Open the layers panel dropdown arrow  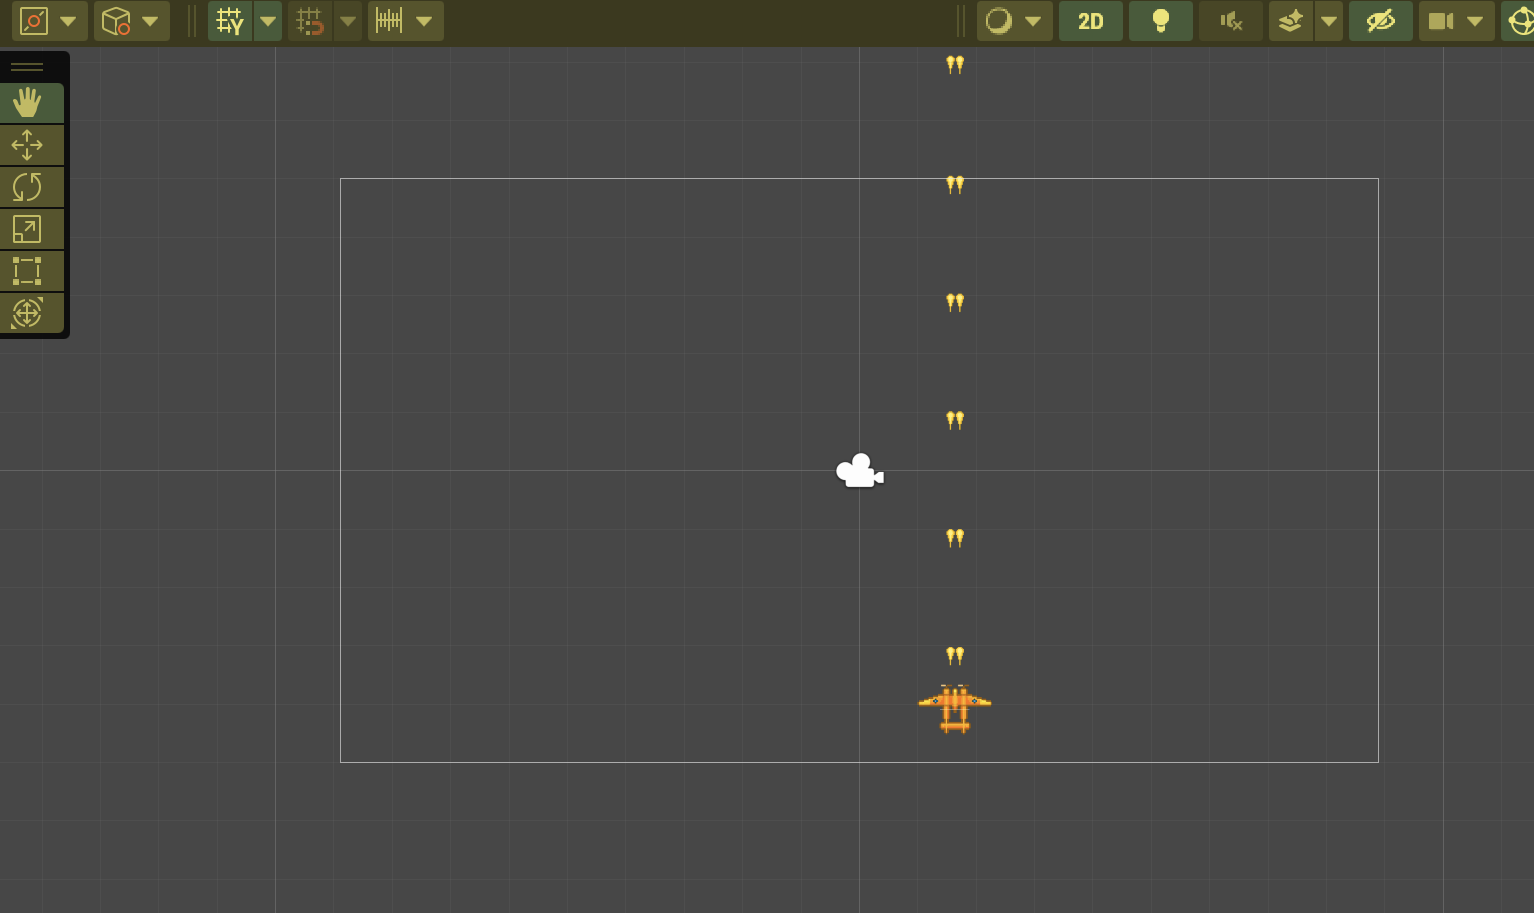pos(1328,21)
